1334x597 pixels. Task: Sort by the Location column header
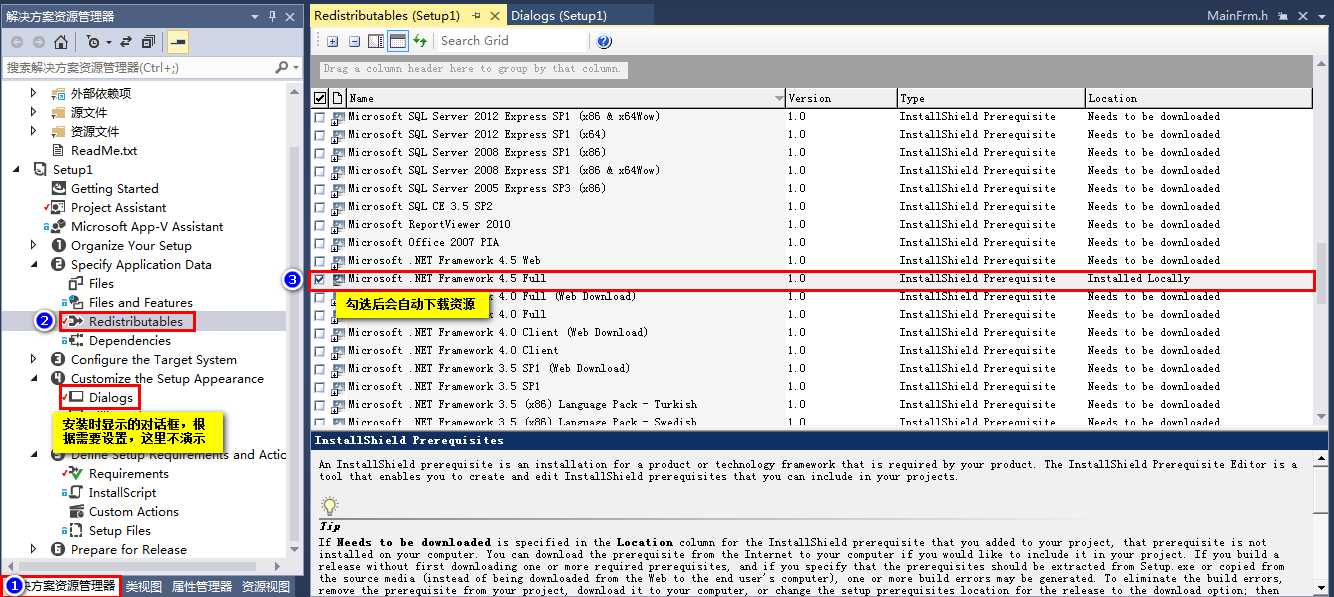1198,98
